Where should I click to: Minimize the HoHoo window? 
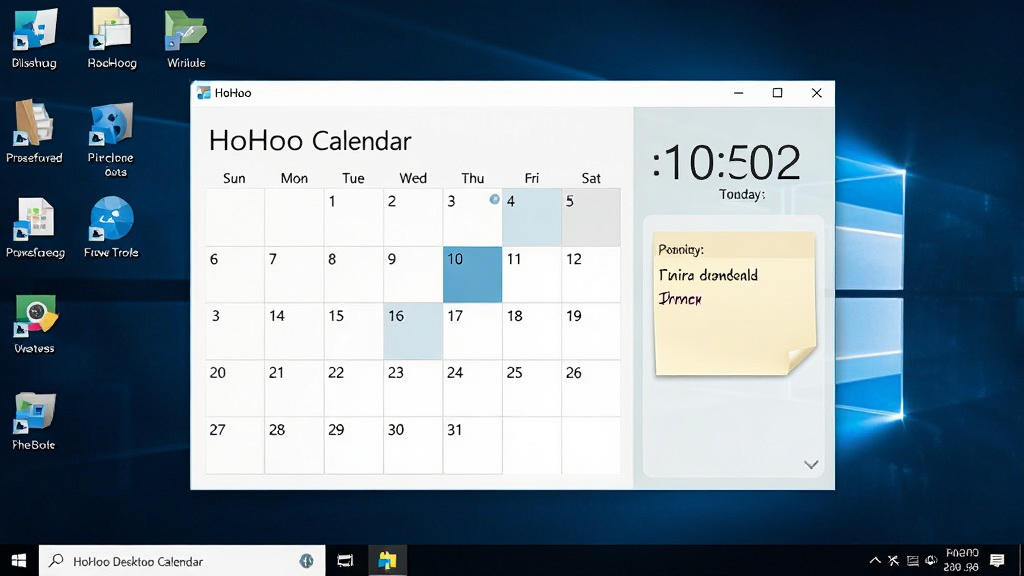click(739, 93)
